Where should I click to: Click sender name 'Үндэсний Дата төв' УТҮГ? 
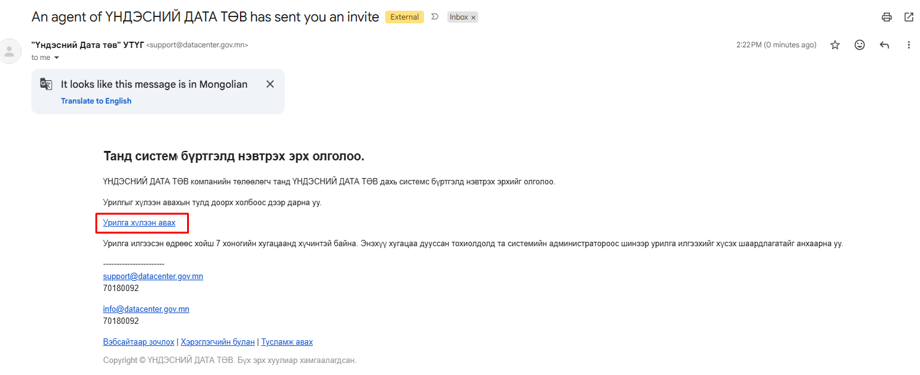click(87, 45)
